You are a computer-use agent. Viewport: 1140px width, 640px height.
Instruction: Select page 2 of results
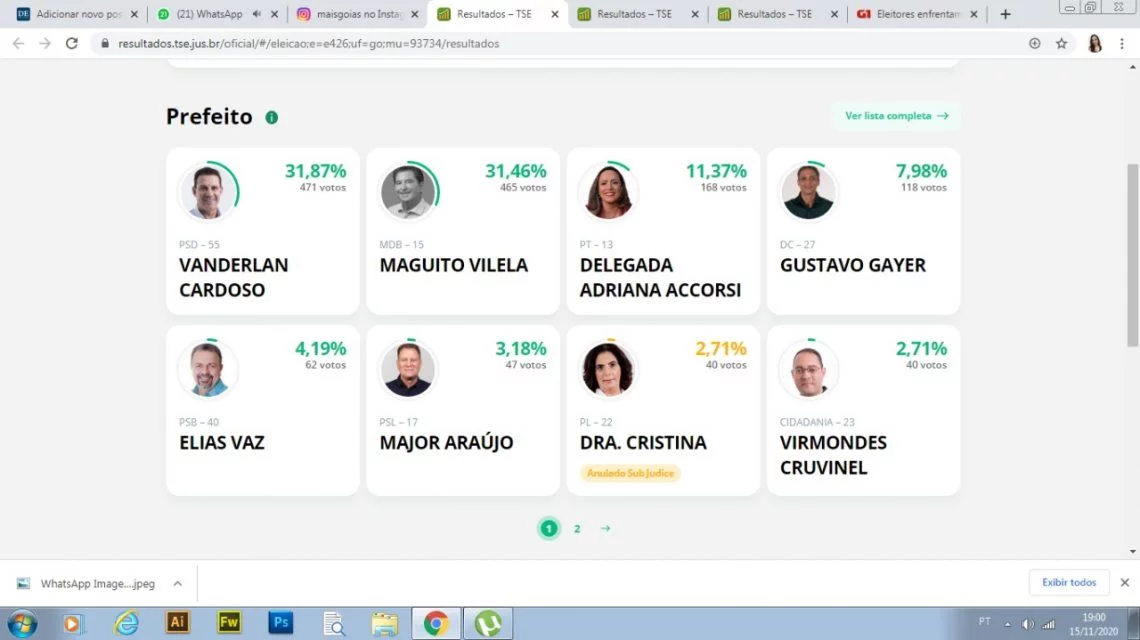[x=577, y=529]
